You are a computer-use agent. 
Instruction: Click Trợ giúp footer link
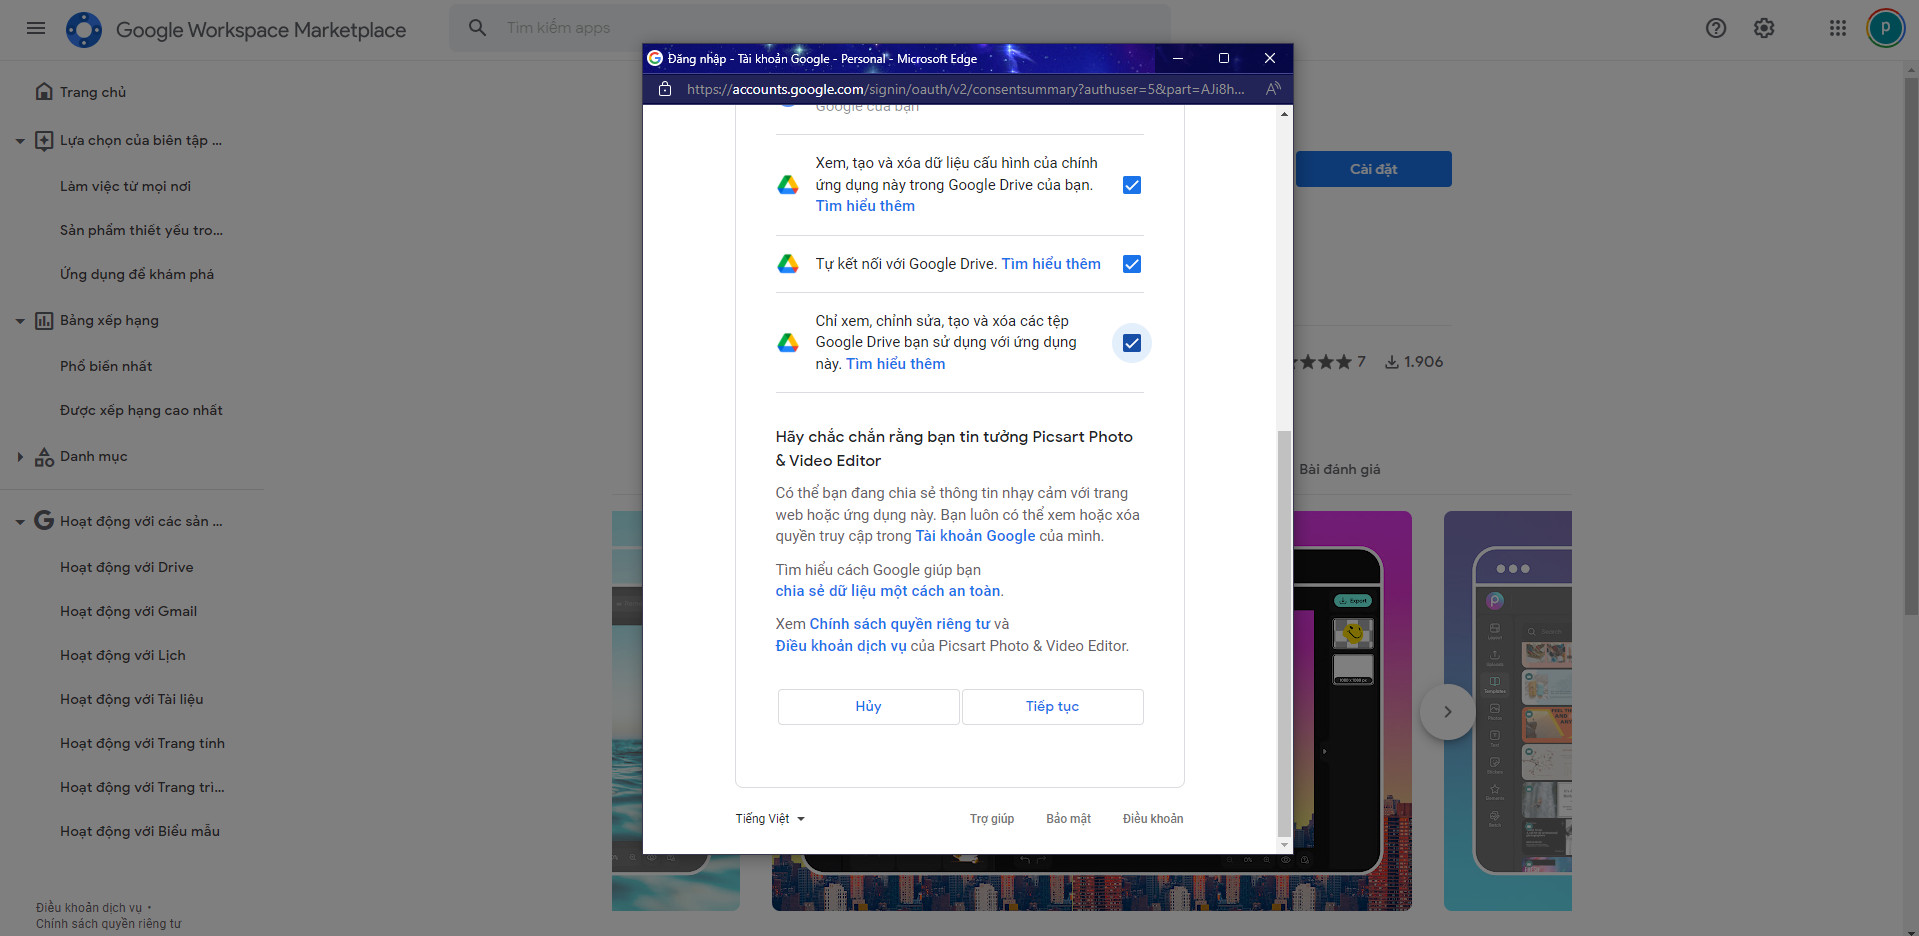992,819
